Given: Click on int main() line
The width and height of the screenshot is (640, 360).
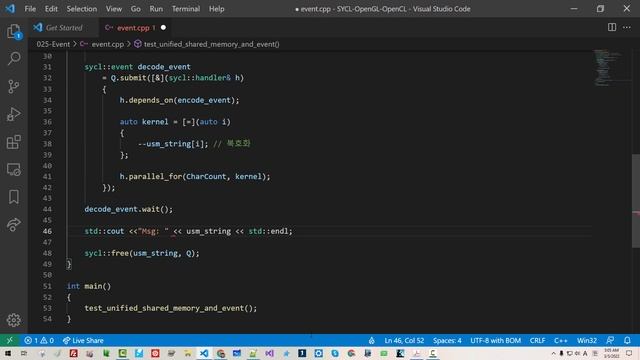Looking at the screenshot, I should (89, 286).
